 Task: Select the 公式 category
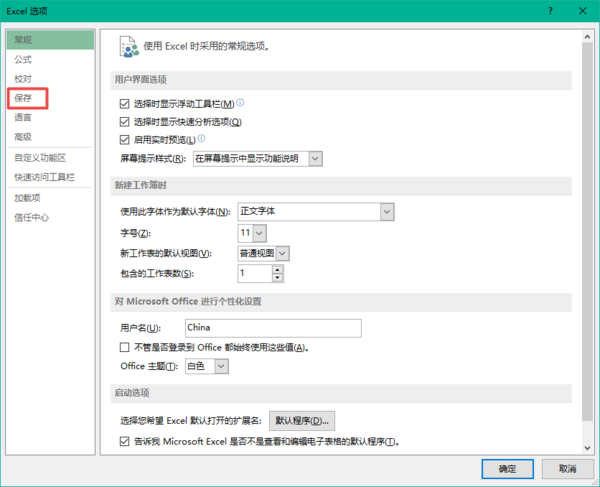[x=50, y=59]
